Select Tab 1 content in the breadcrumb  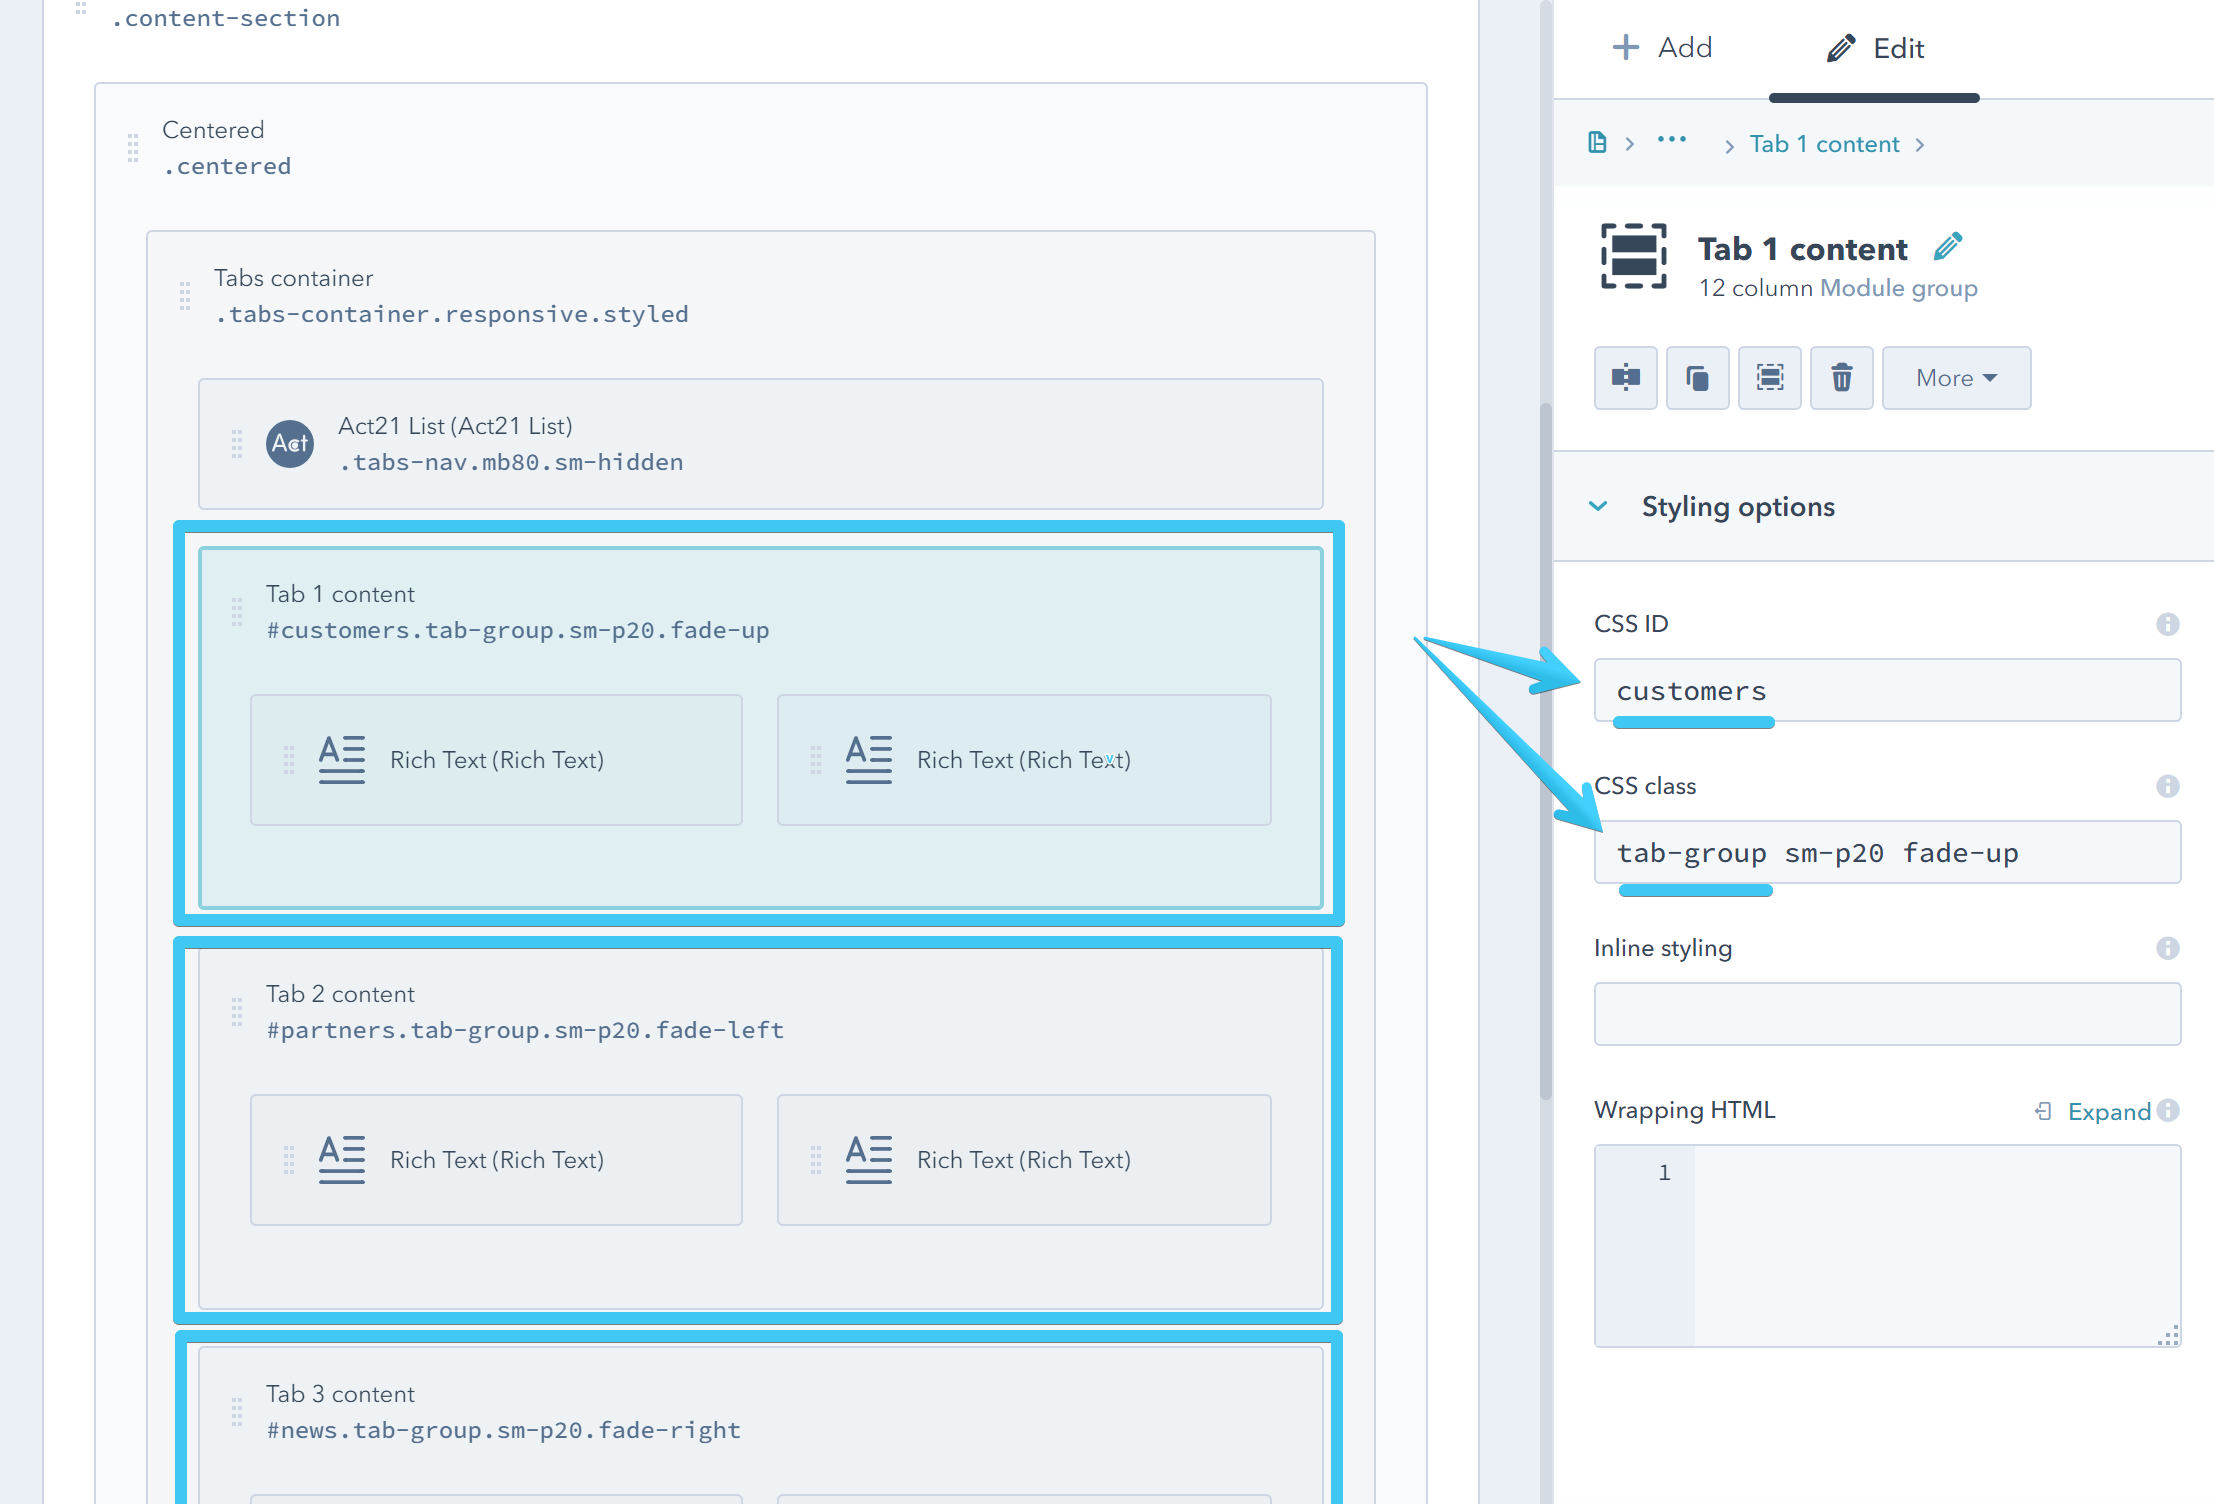(1824, 143)
